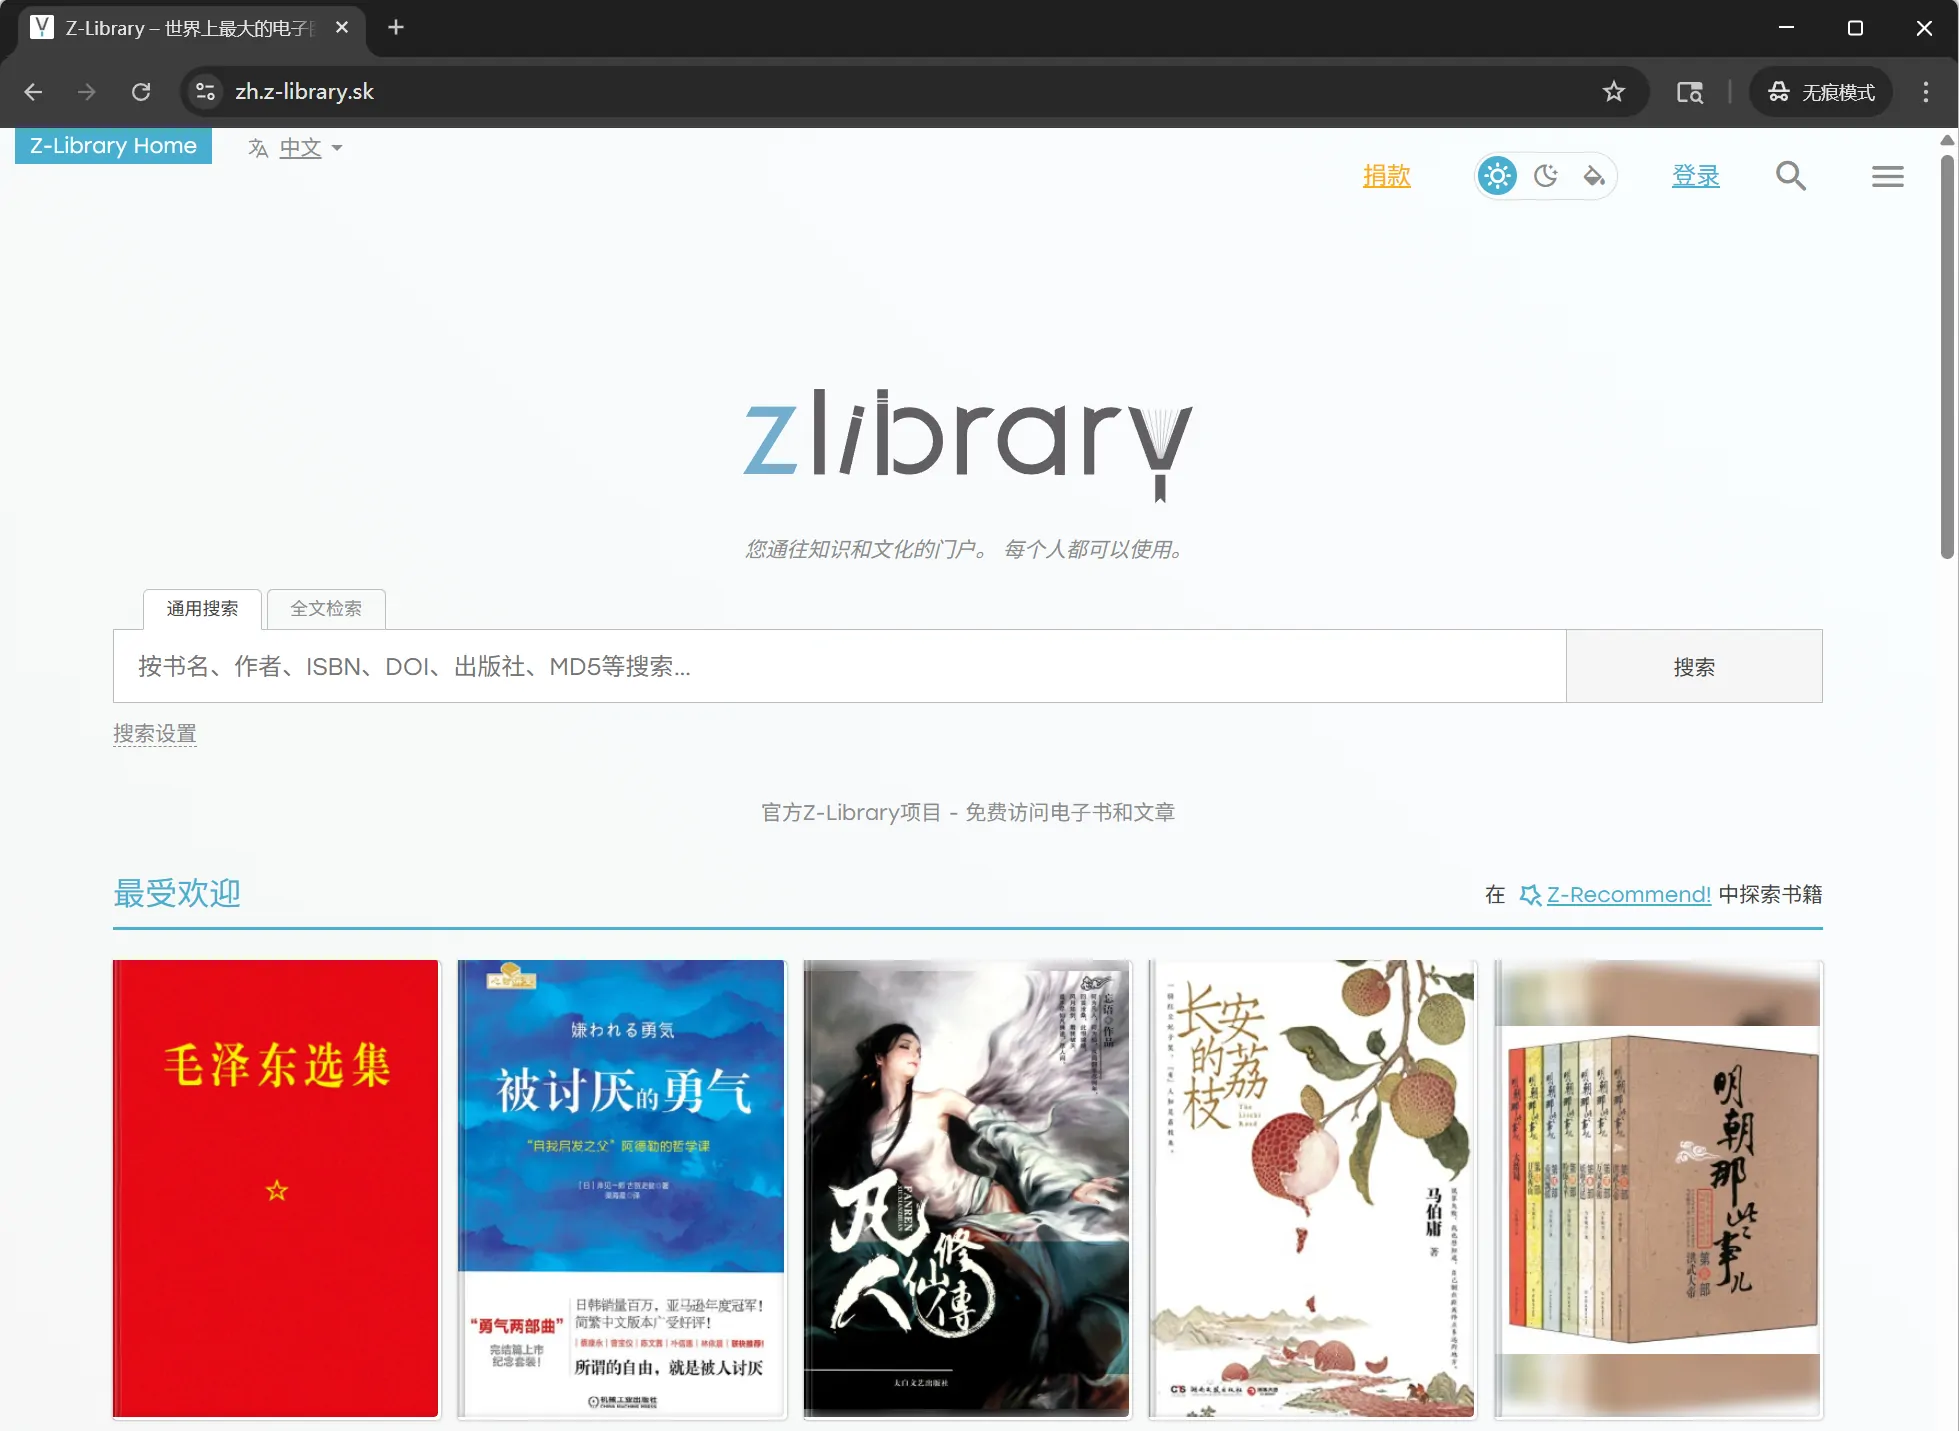The height and width of the screenshot is (1431, 1959).
Task: Click the address bar URL zh.z-library.sk
Action: tap(304, 92)
